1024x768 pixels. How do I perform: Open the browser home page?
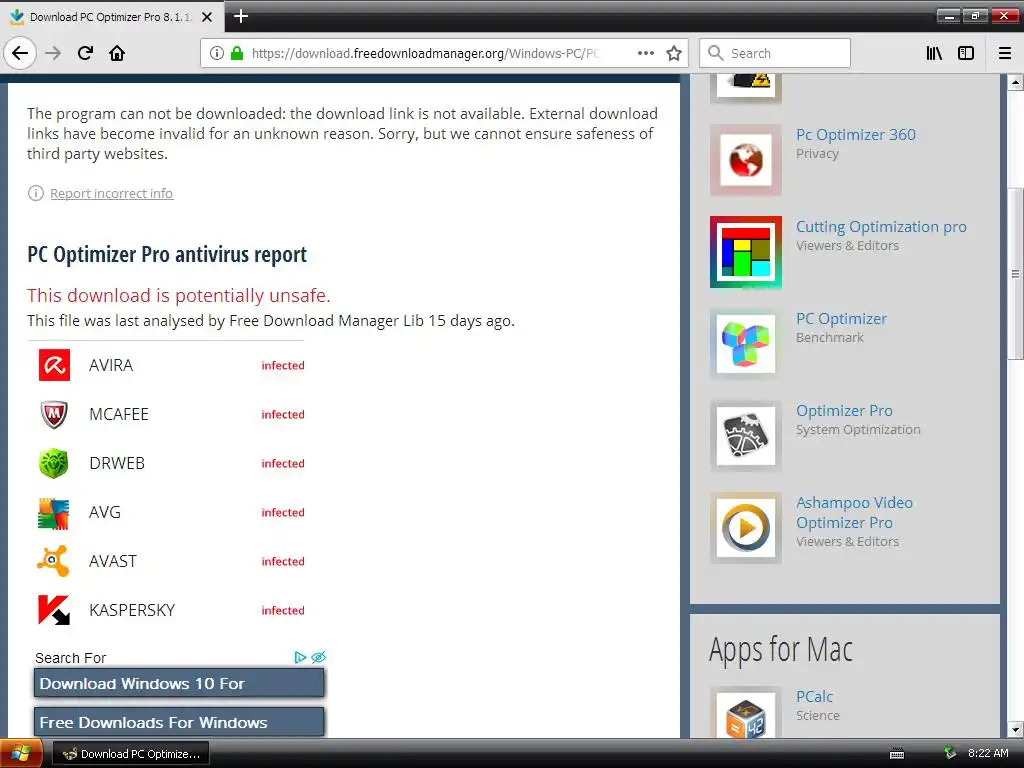pos(117,53)
